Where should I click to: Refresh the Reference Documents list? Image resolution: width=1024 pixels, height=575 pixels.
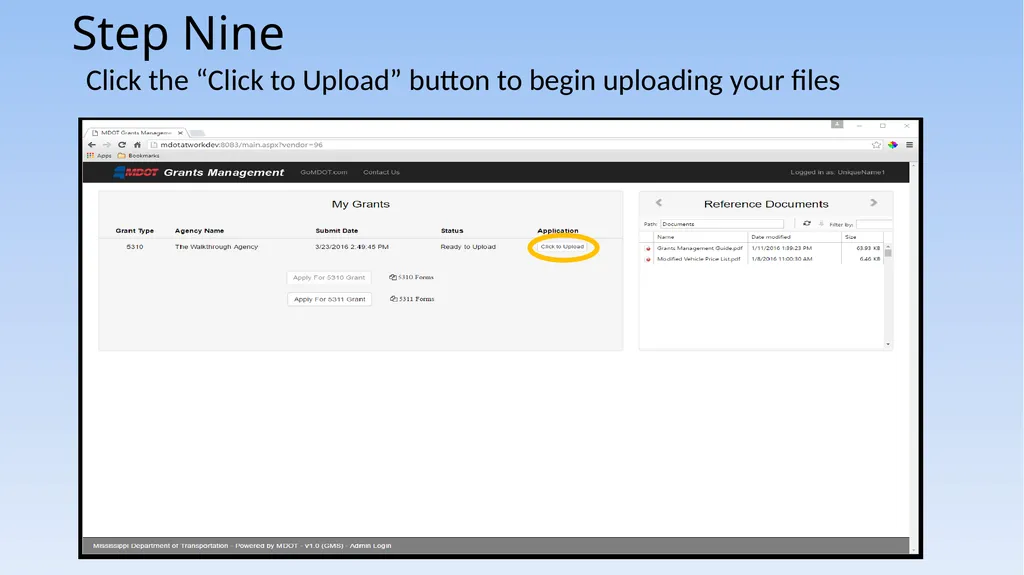coord(807,223)
